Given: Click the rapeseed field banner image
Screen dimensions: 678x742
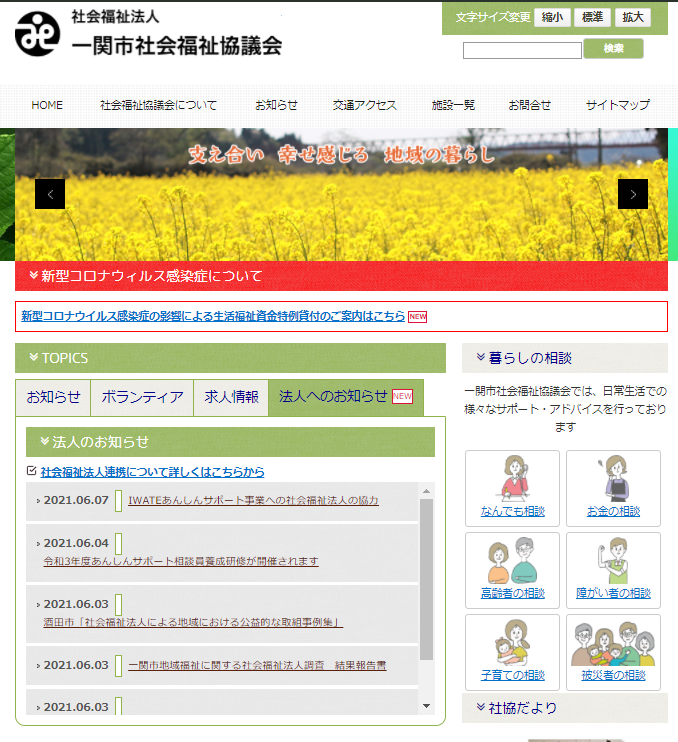Looking at the screenshot, I should point(341,194).
